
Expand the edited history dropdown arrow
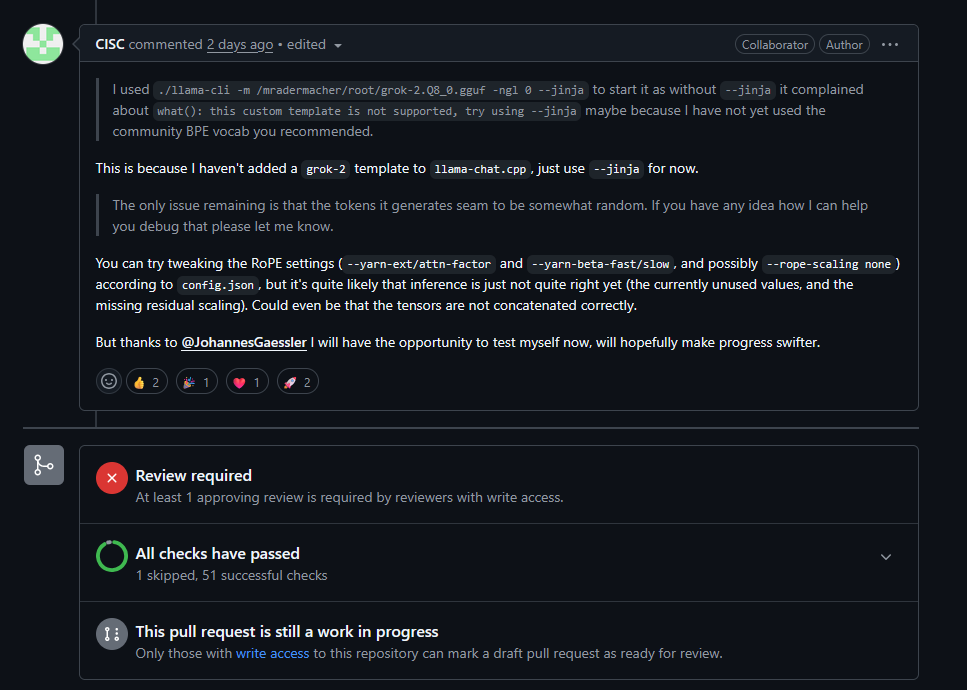point(338,46)
